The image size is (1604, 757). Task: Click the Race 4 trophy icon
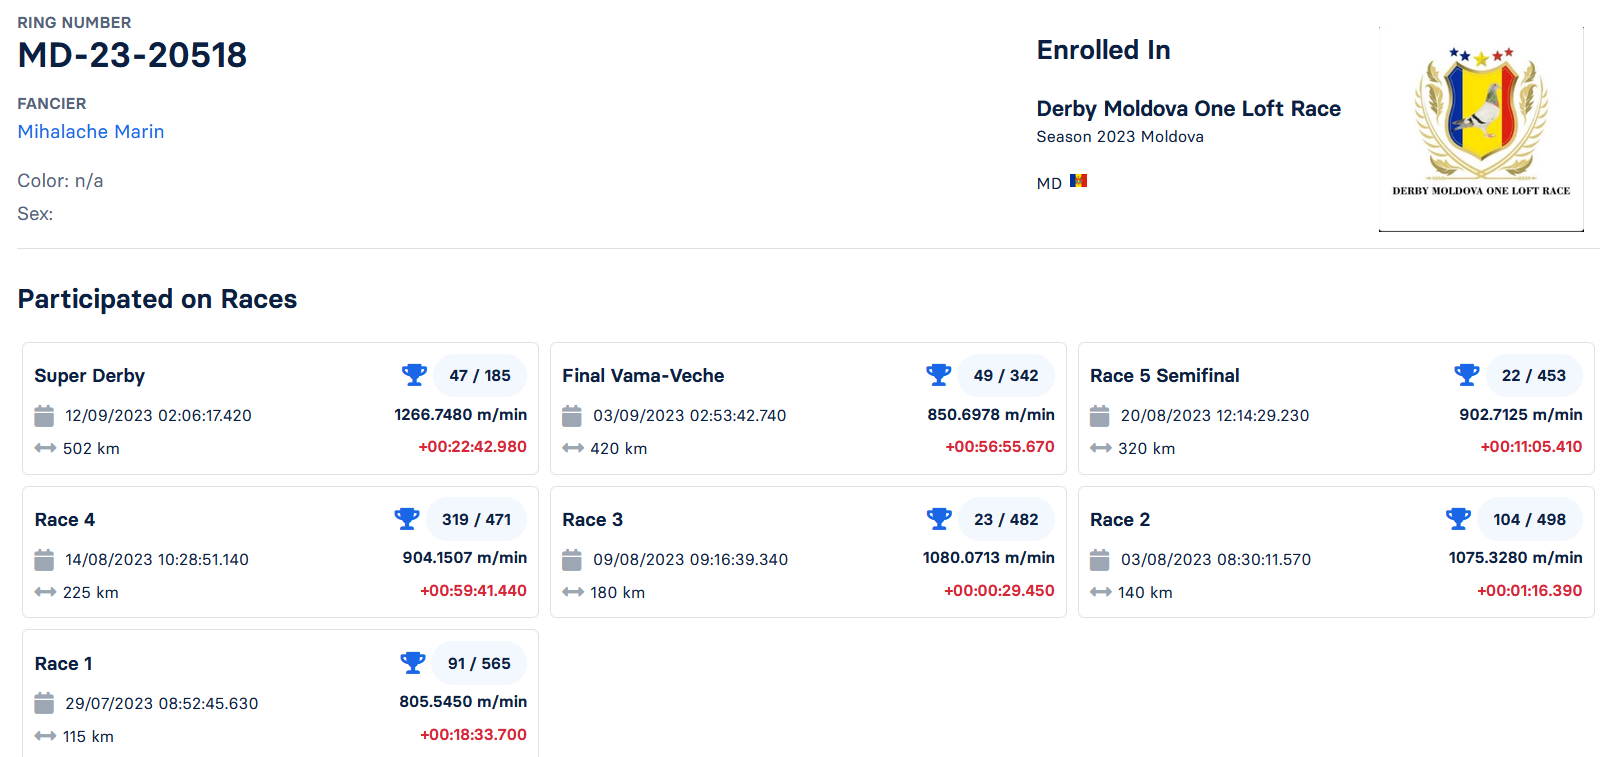(x=406, y=519)
